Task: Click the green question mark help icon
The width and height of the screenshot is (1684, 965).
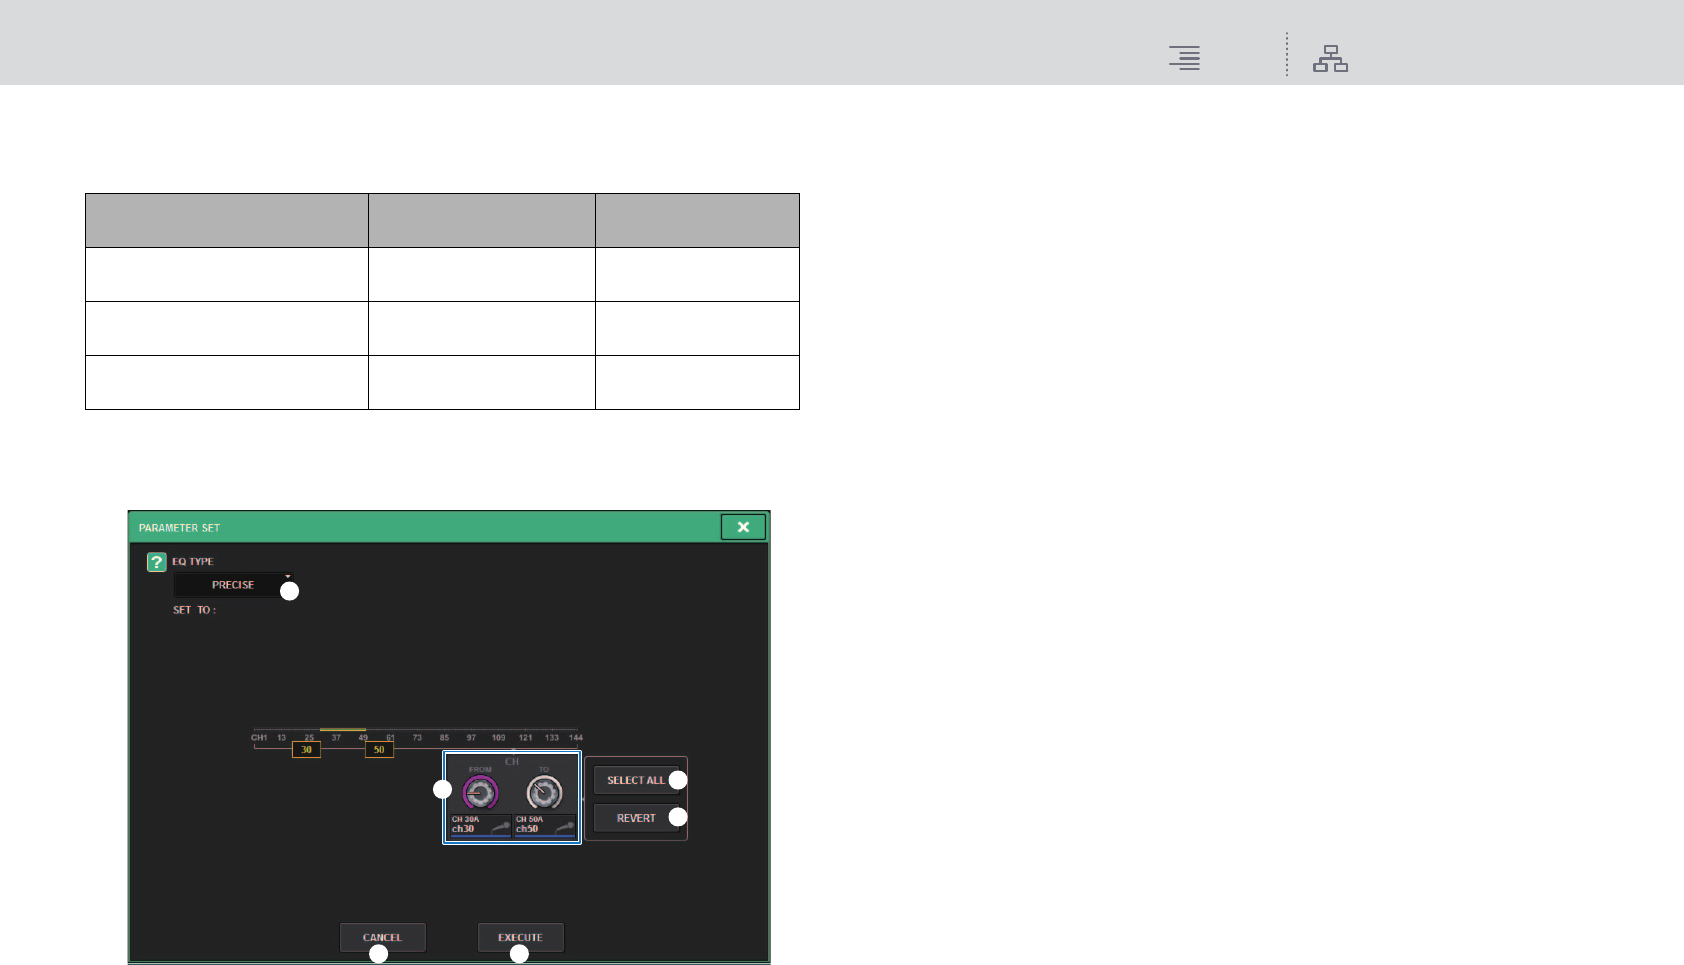Action: 156,562
